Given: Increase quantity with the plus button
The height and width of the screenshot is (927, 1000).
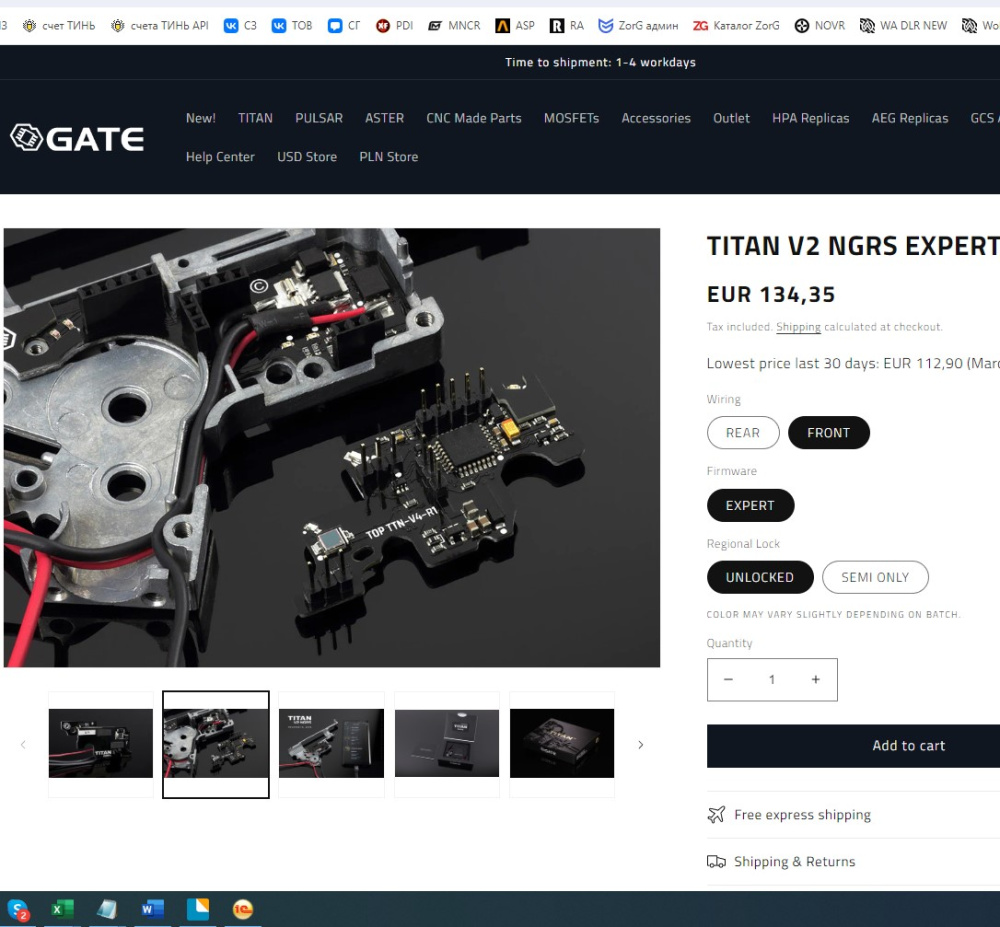Looking at the screenshot, I should [x=816, y=680].
